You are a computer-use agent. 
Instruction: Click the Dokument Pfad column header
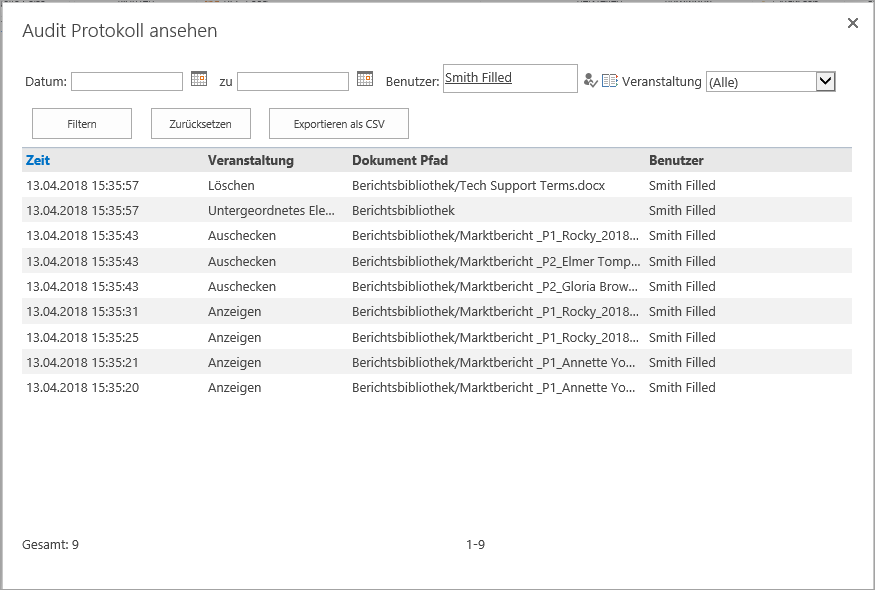[400, 160]
